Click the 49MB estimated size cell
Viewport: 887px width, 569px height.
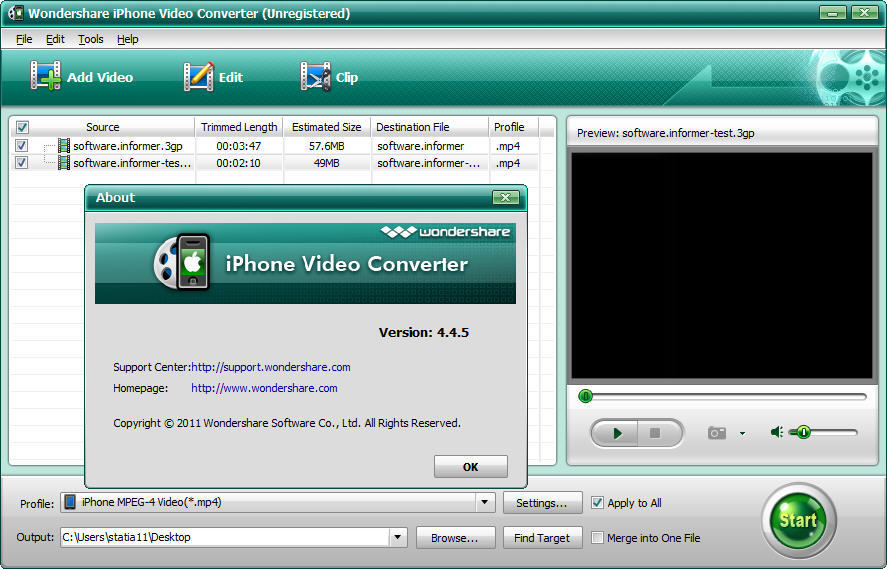pyautogui.click(x=327, y=163)
